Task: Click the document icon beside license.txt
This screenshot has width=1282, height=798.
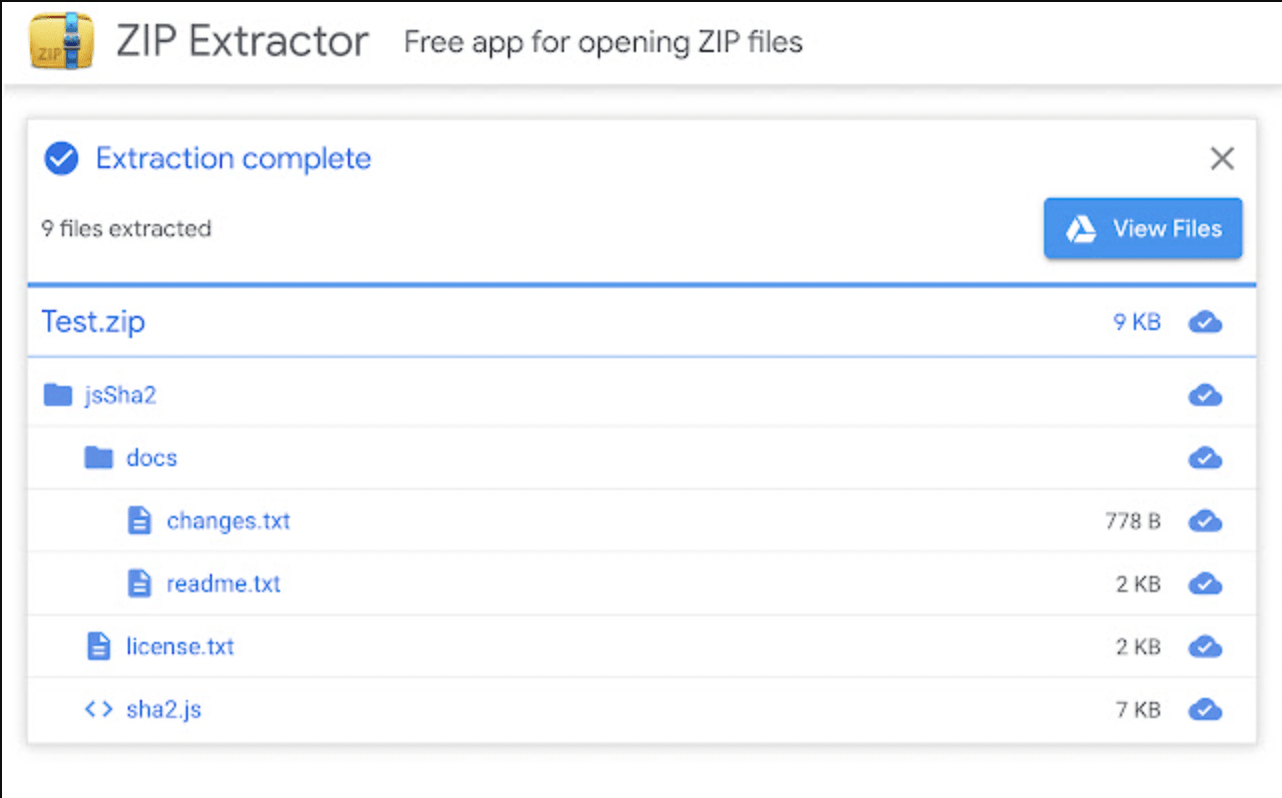Action: point(98,646)
